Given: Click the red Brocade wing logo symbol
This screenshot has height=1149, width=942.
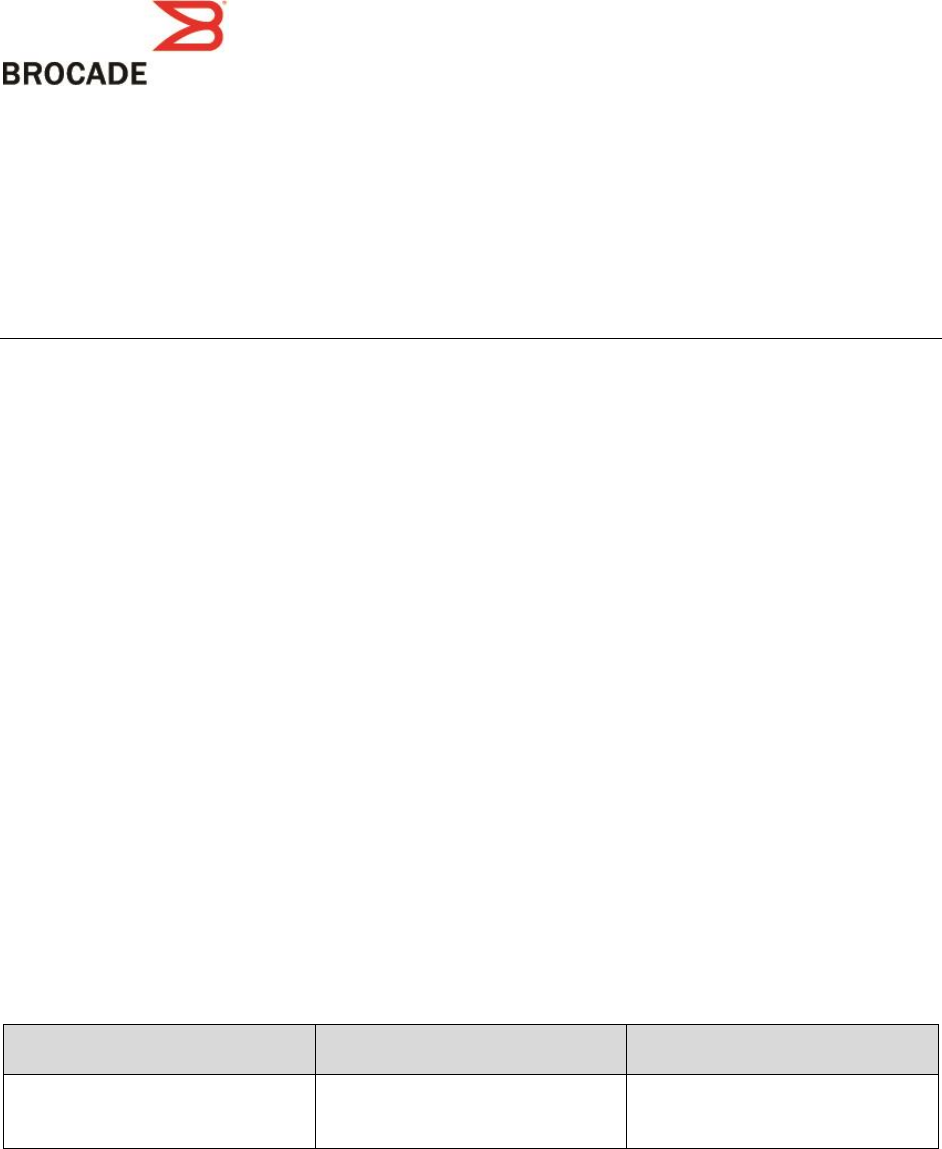Looking at the screenshot, I should coord(188,26).
